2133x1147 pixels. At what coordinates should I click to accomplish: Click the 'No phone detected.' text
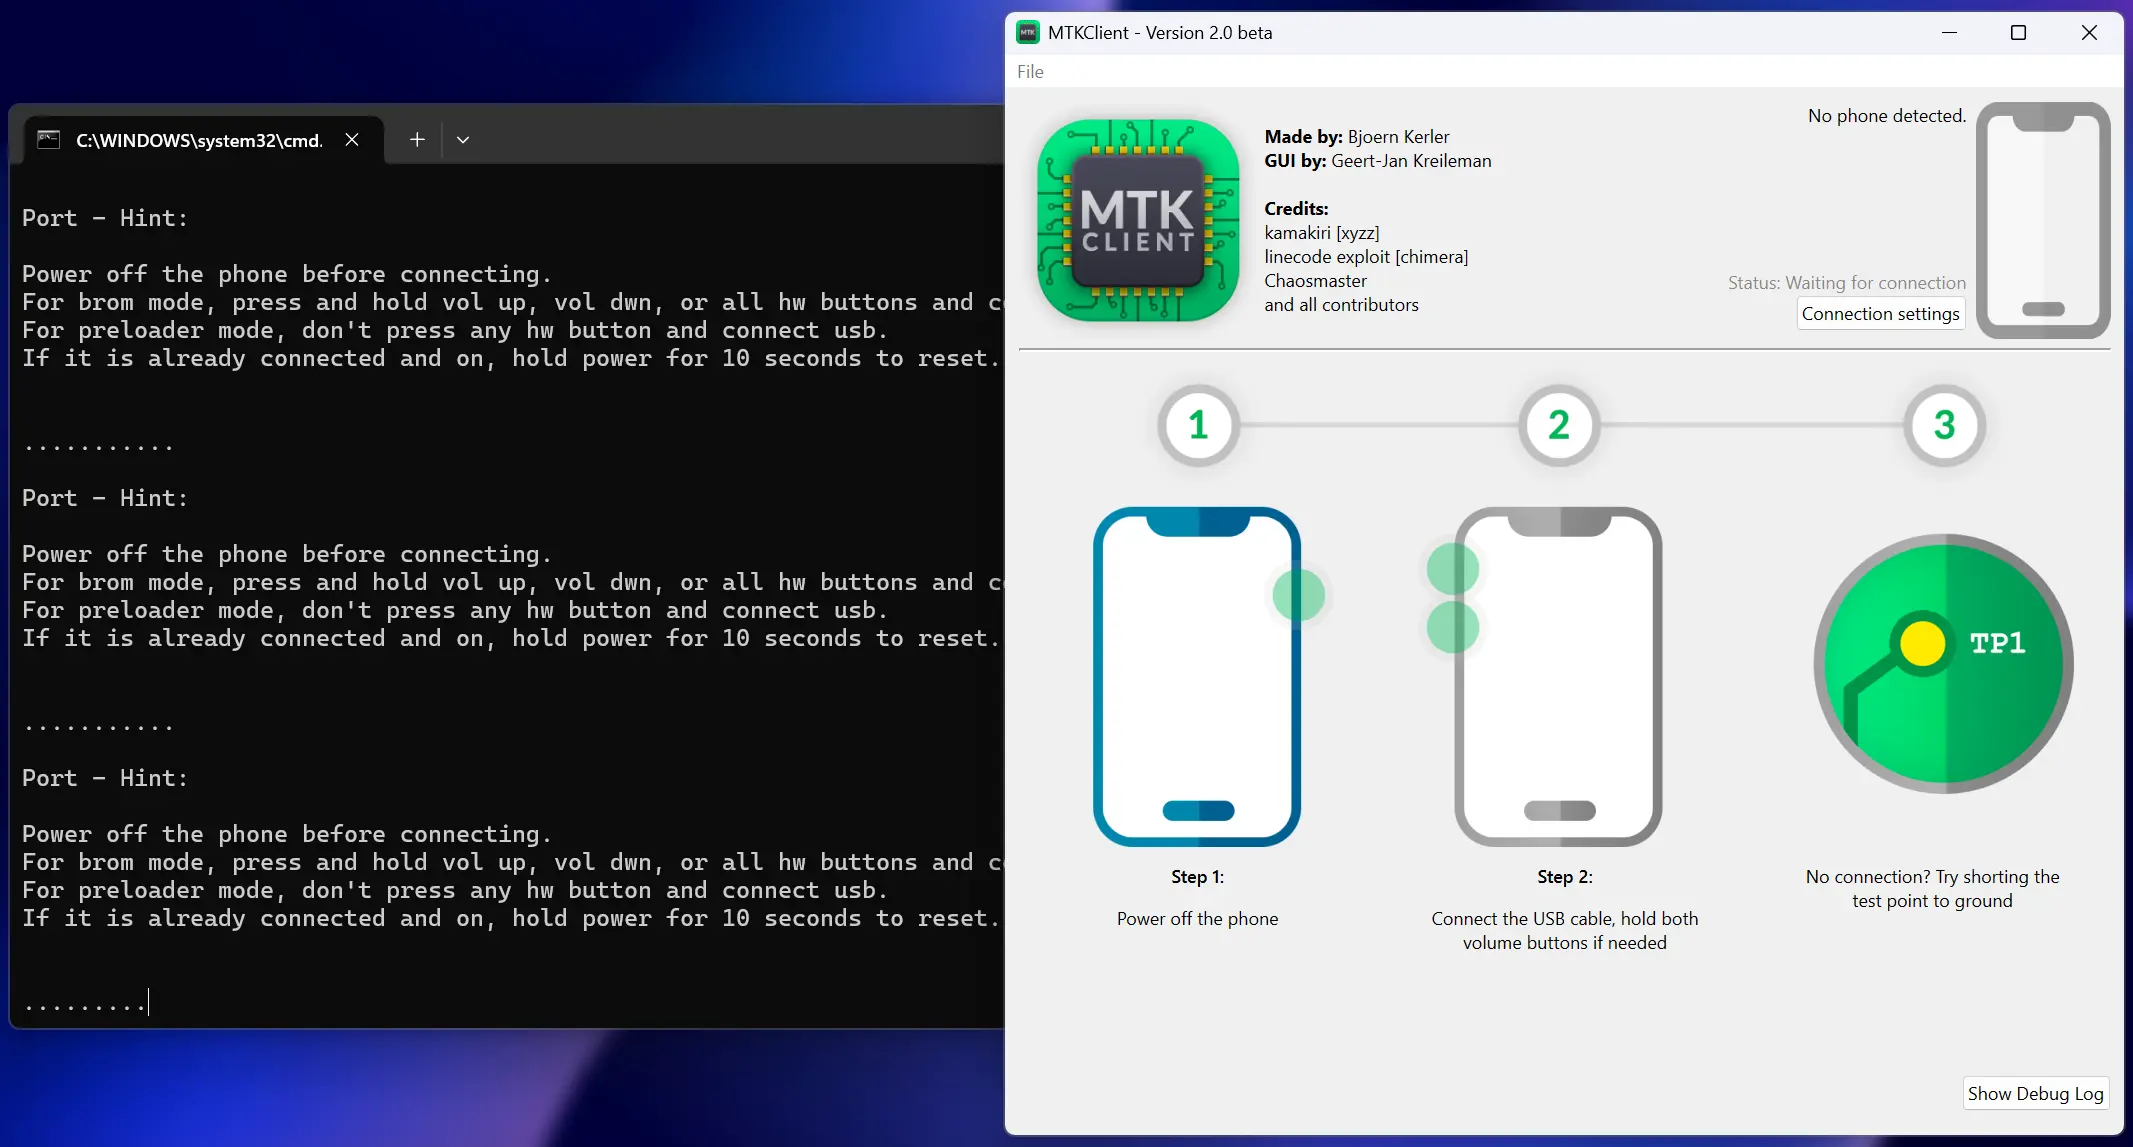point(1887,116)
